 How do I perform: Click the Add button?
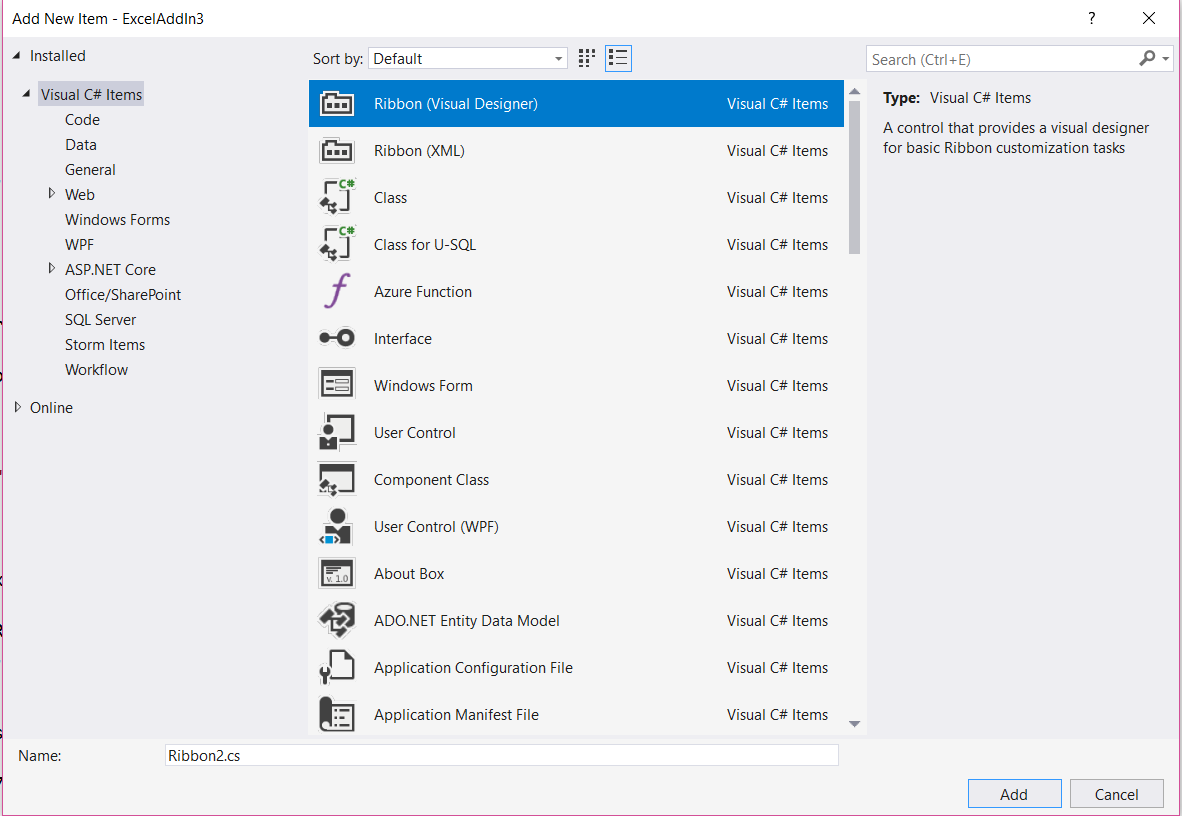[x=1014, y=794]
